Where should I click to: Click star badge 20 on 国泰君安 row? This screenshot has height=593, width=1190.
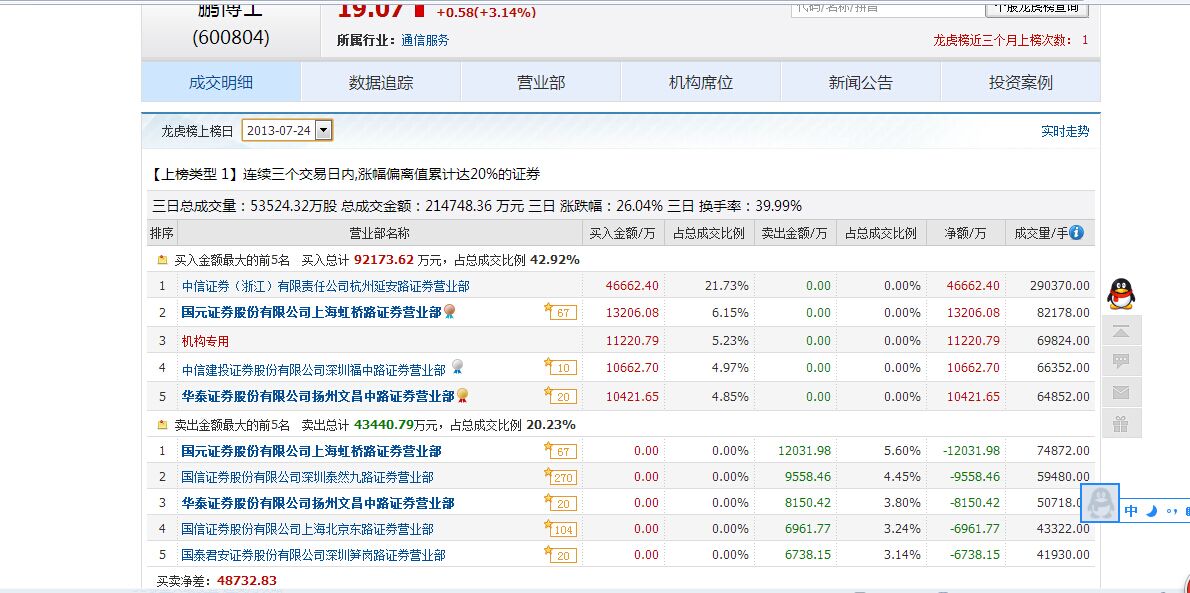560,555
